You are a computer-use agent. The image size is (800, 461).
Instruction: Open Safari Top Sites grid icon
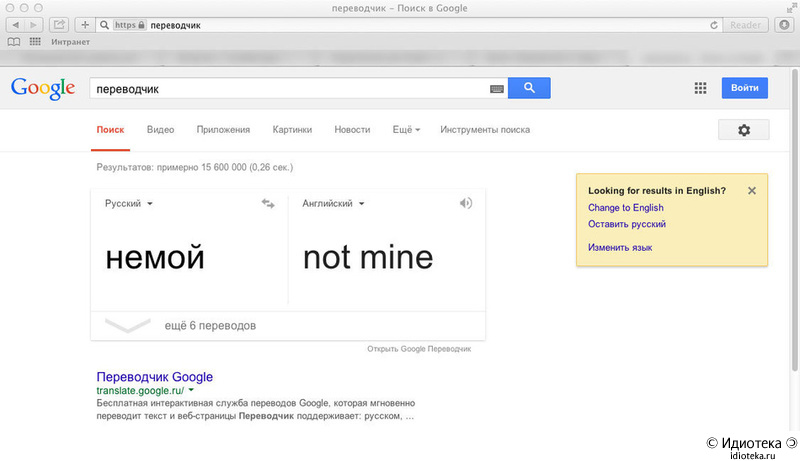coord(35,42)
